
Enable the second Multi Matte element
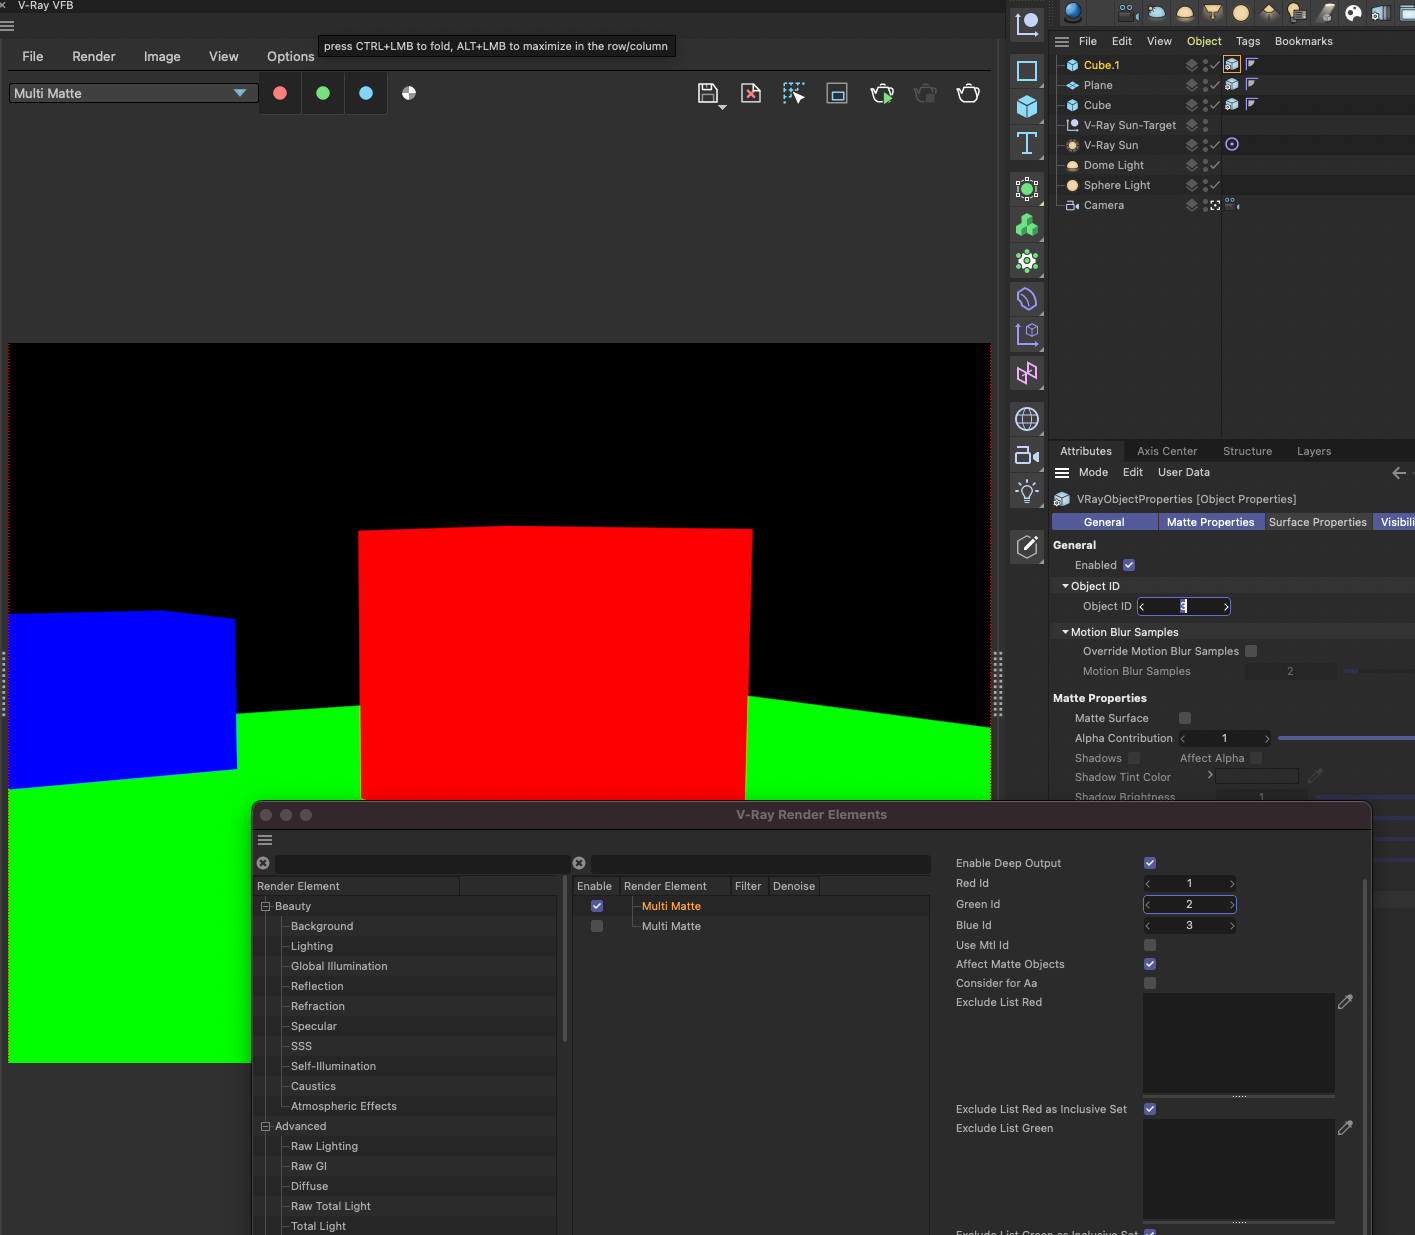pos(597,926)
